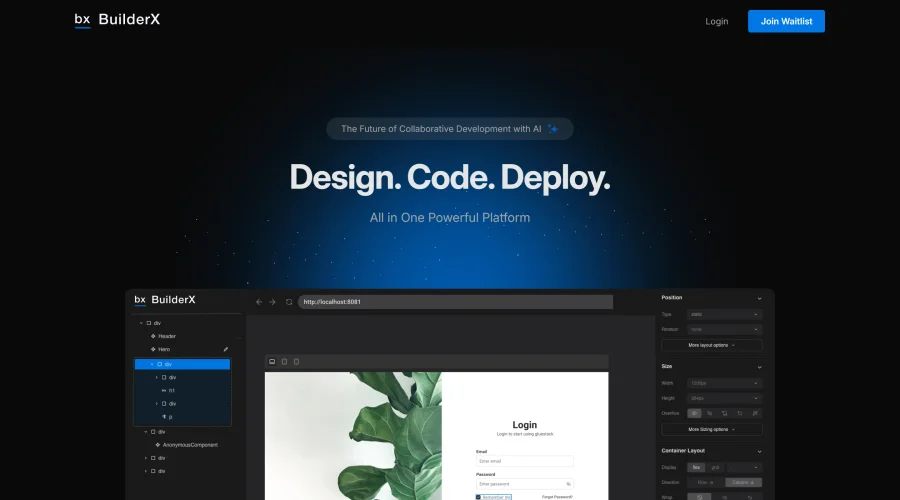Collapse the div containing AnonymousComponent
The width and height of the screenshot is (900, 500).
[146, 432]
